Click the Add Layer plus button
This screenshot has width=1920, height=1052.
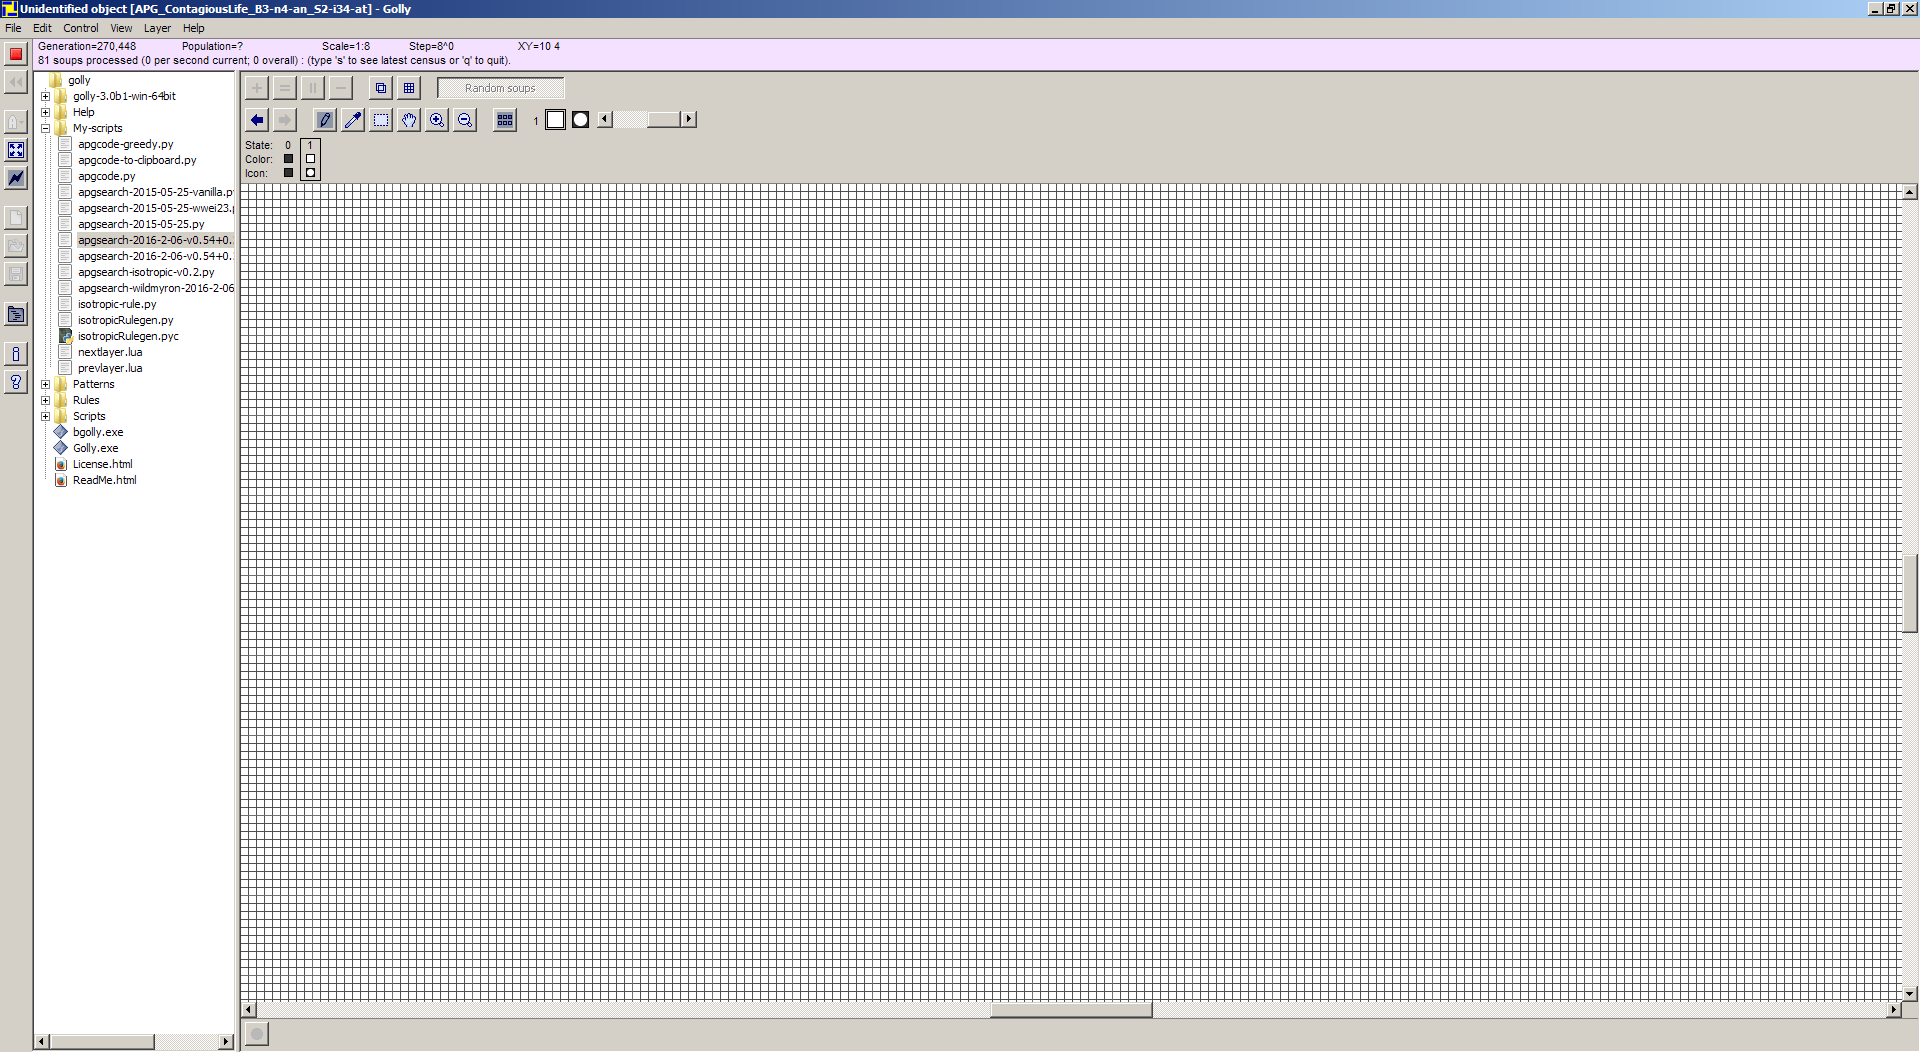pos(257,88)
